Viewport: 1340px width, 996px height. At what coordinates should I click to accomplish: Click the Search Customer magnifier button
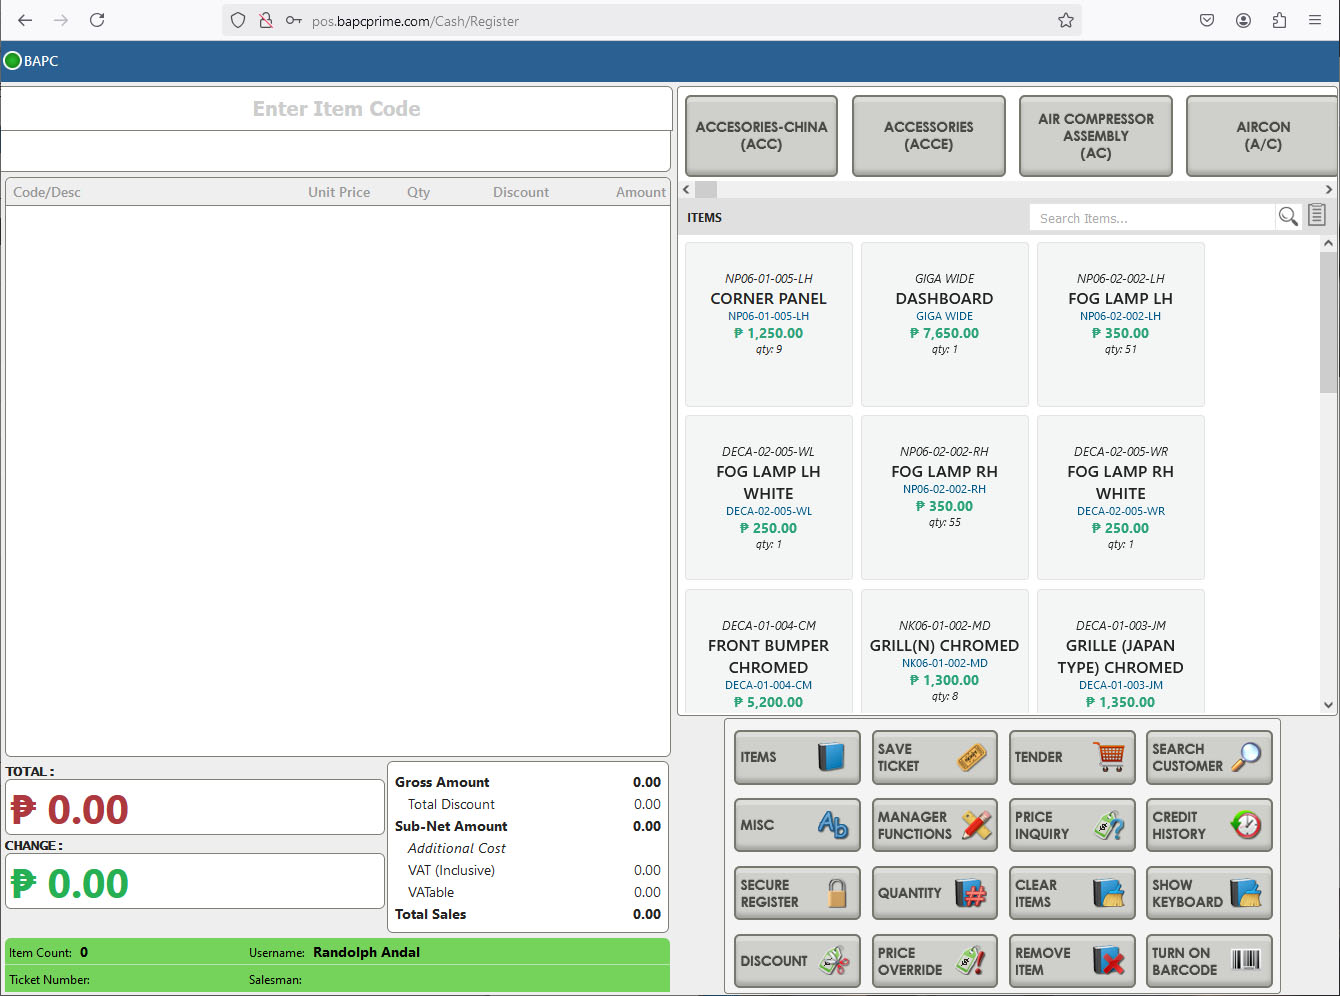coord(1209,757)
